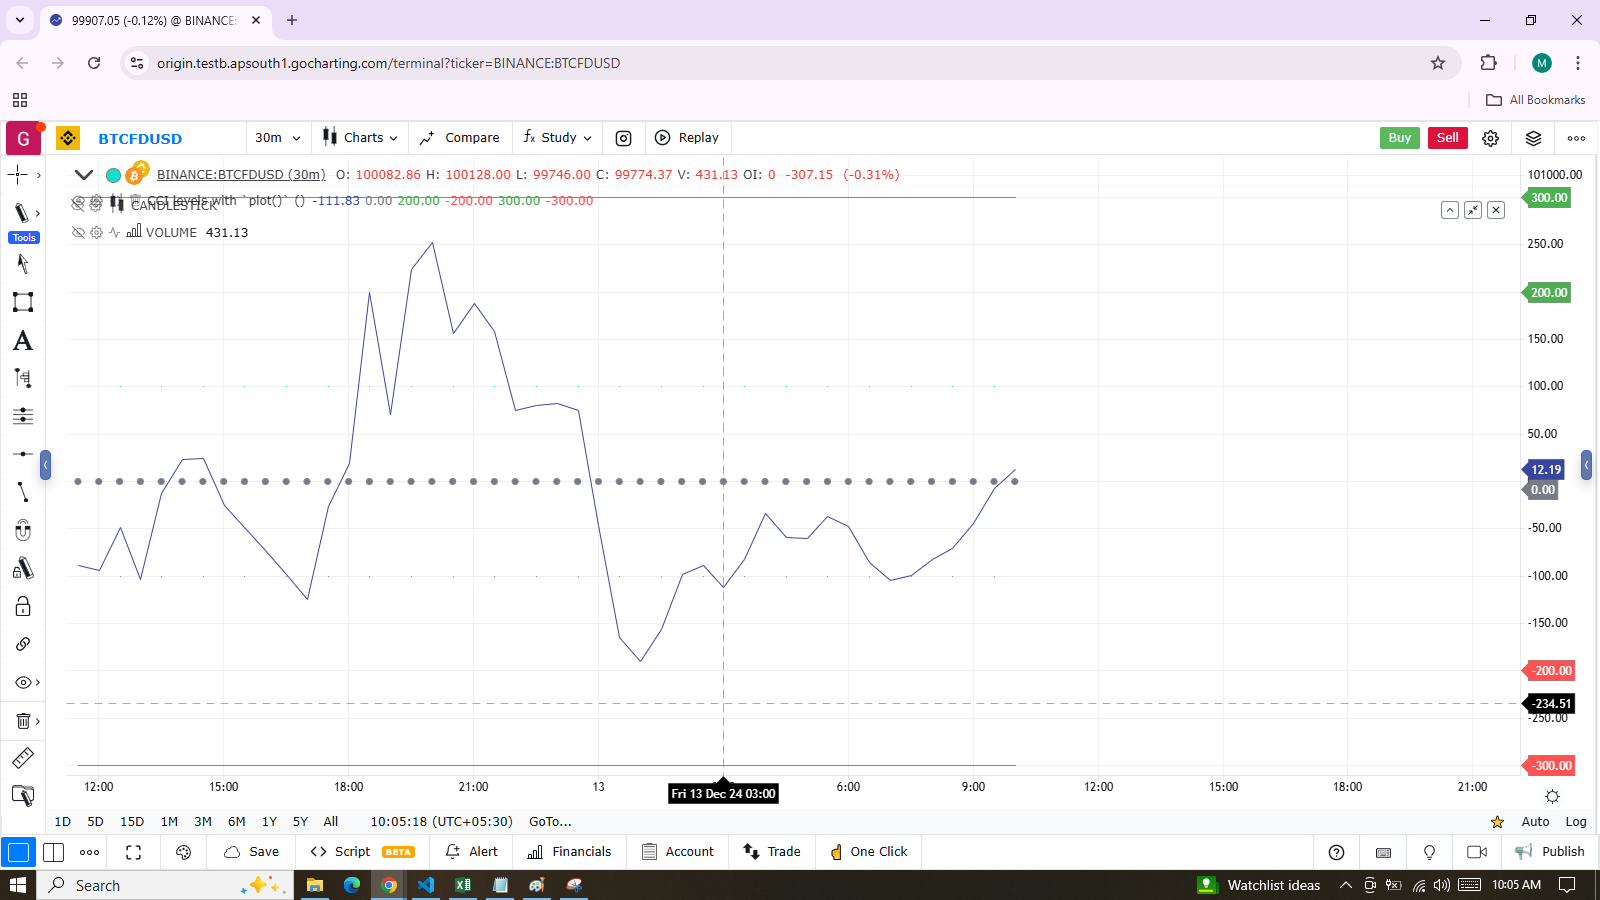The image size is (1600, 900).
Task: Open the Financials tab
Action: pyautogui.click(x=569, y=852)
